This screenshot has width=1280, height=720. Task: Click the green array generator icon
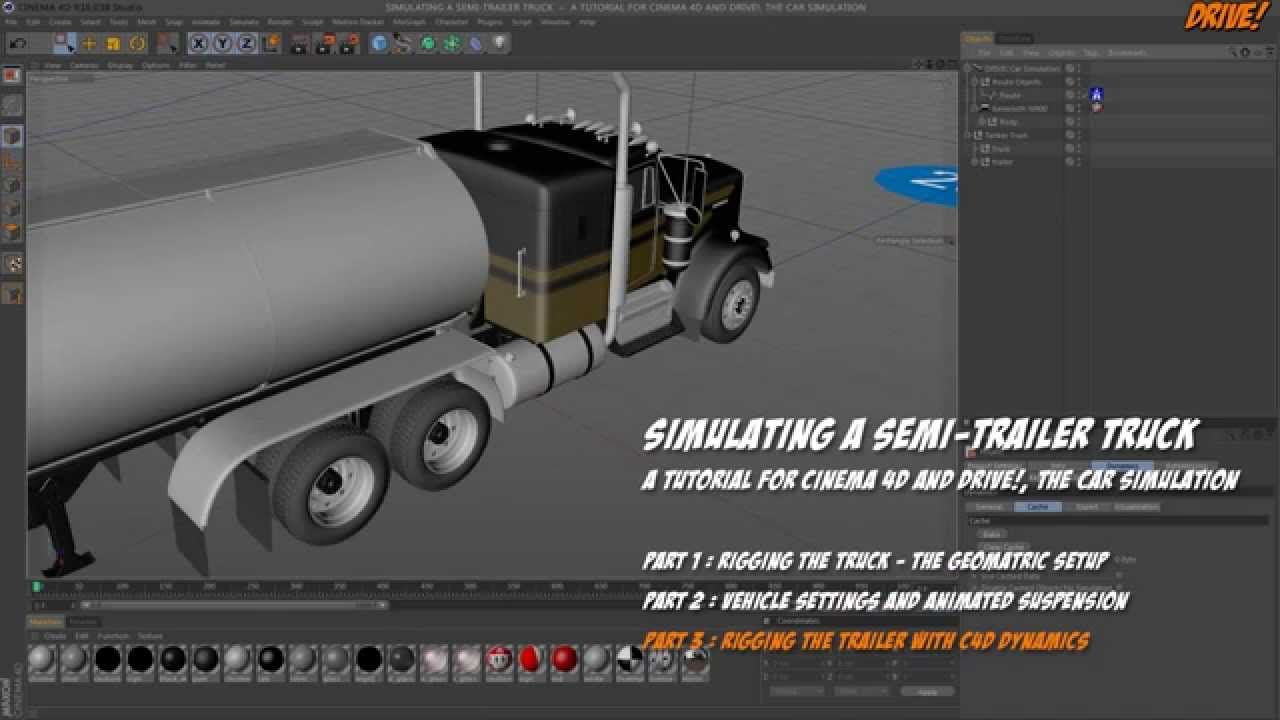coord(452,44)
